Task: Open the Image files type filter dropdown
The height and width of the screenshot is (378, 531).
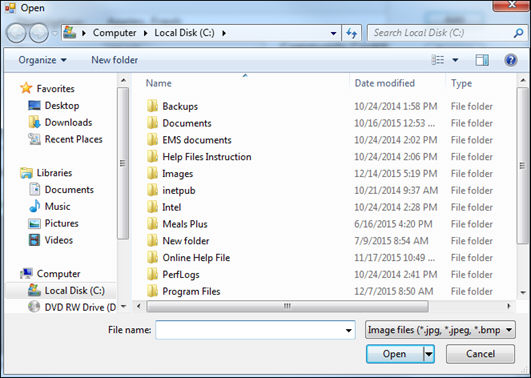Action: (440, 330)
